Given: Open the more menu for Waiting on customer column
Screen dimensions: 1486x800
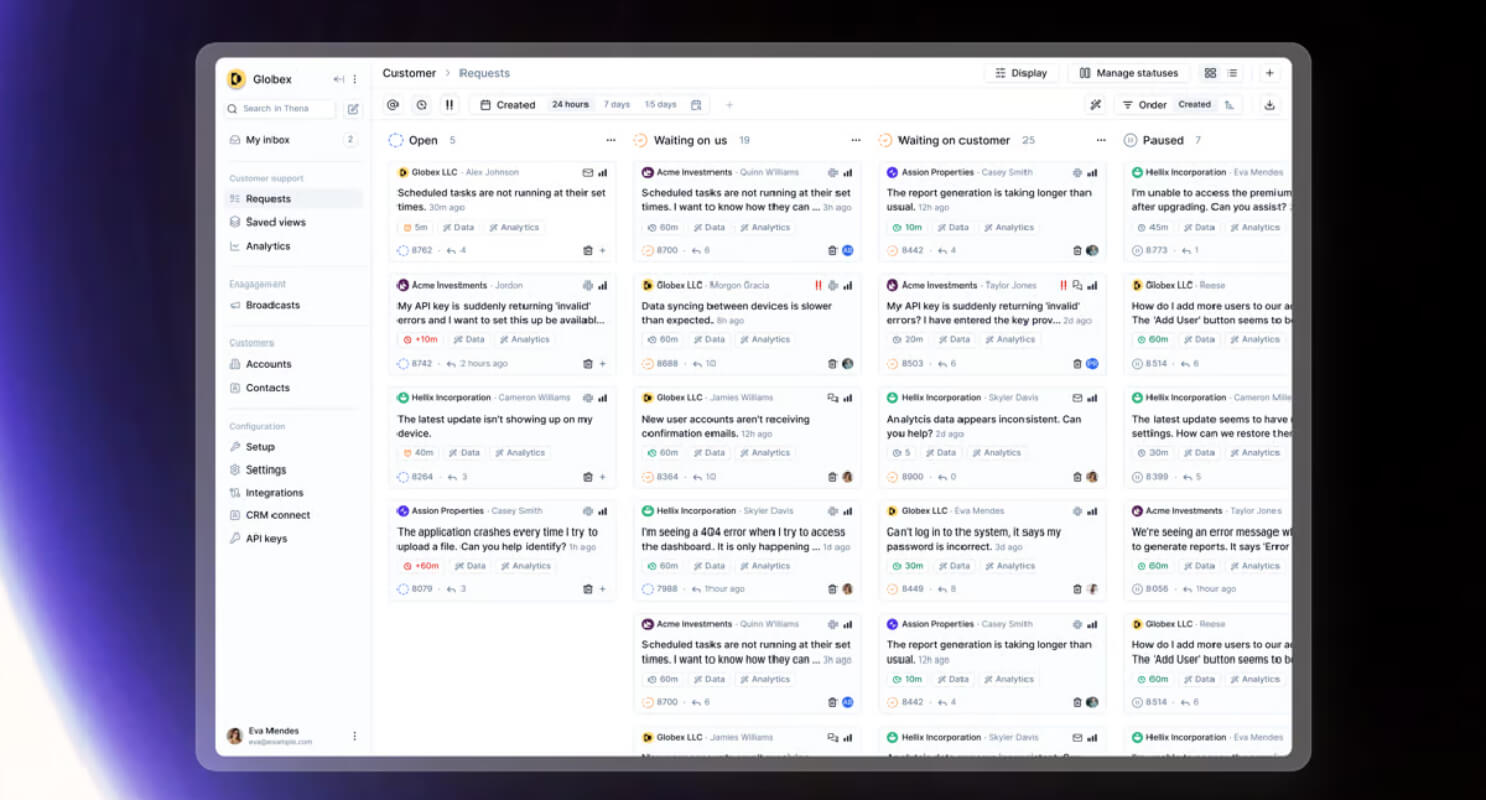Looking at the screenshot, I should coord(1101,140).
